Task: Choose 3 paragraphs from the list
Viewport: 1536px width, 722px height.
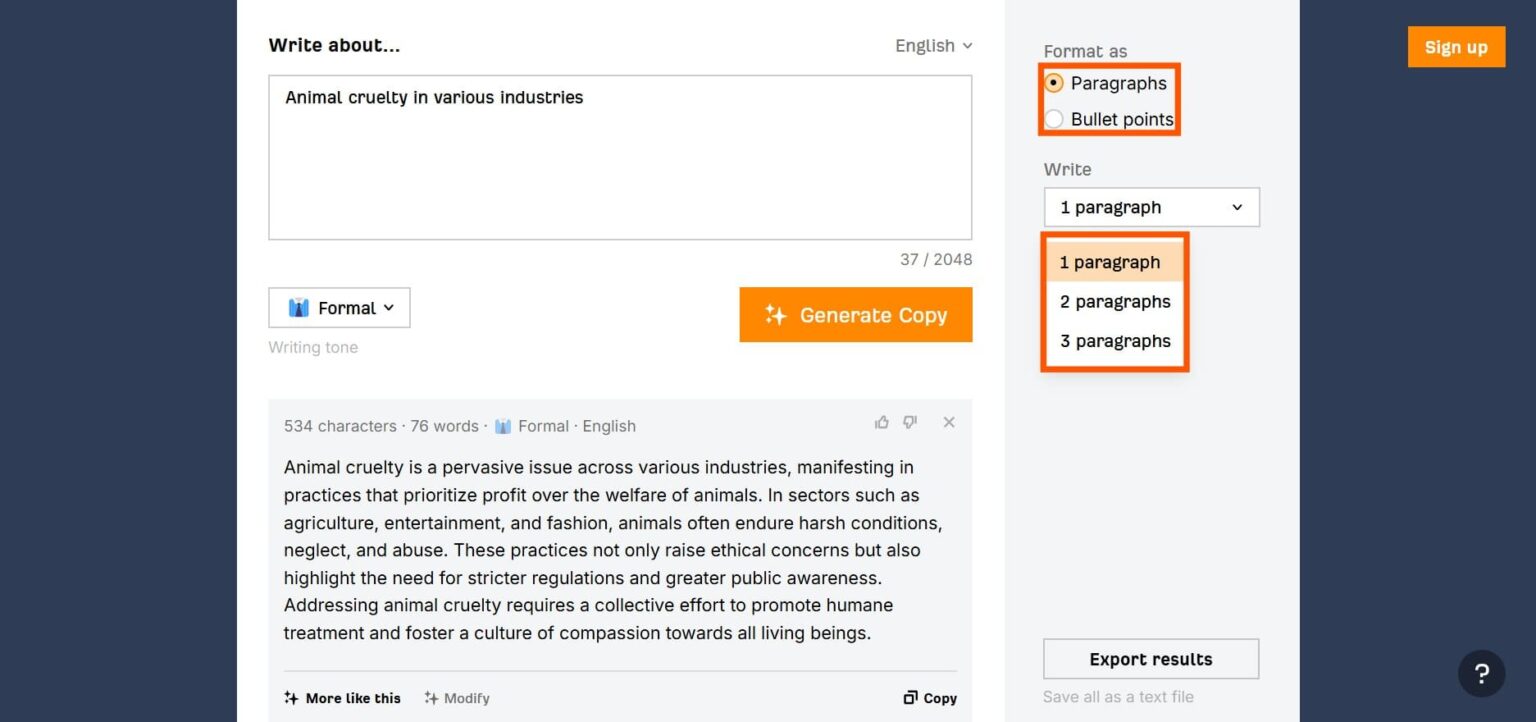Action: point(1114,341)
